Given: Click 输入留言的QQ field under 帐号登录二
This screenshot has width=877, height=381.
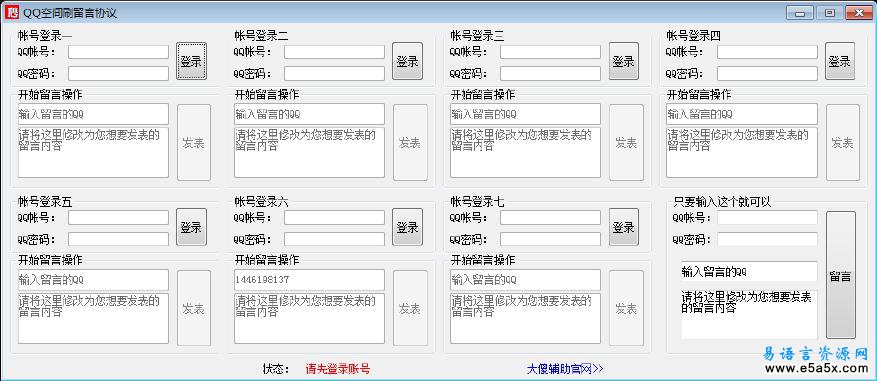Looking at the screenshot, I should [309, 114].
